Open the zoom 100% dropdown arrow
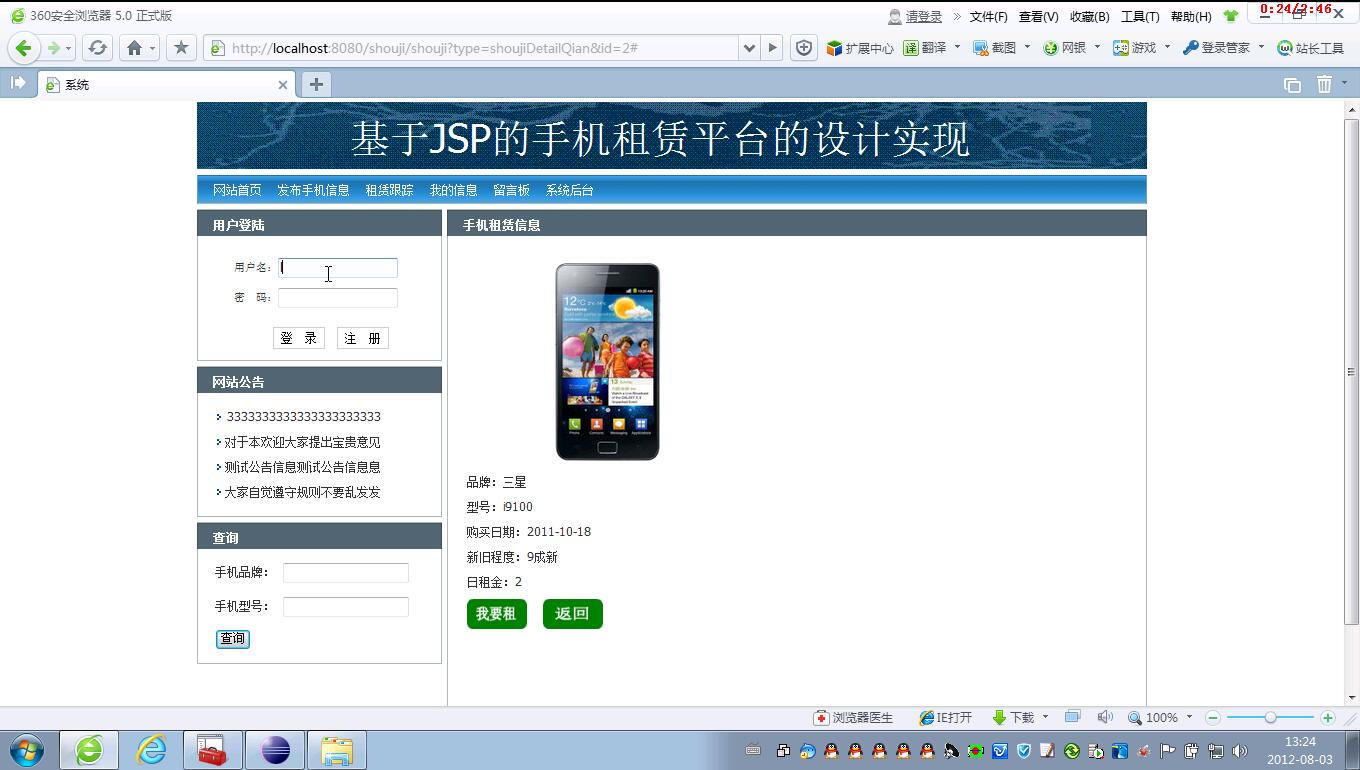Screen dimensions: 1360x770 pyautogui.click(x=1189, y=717)
